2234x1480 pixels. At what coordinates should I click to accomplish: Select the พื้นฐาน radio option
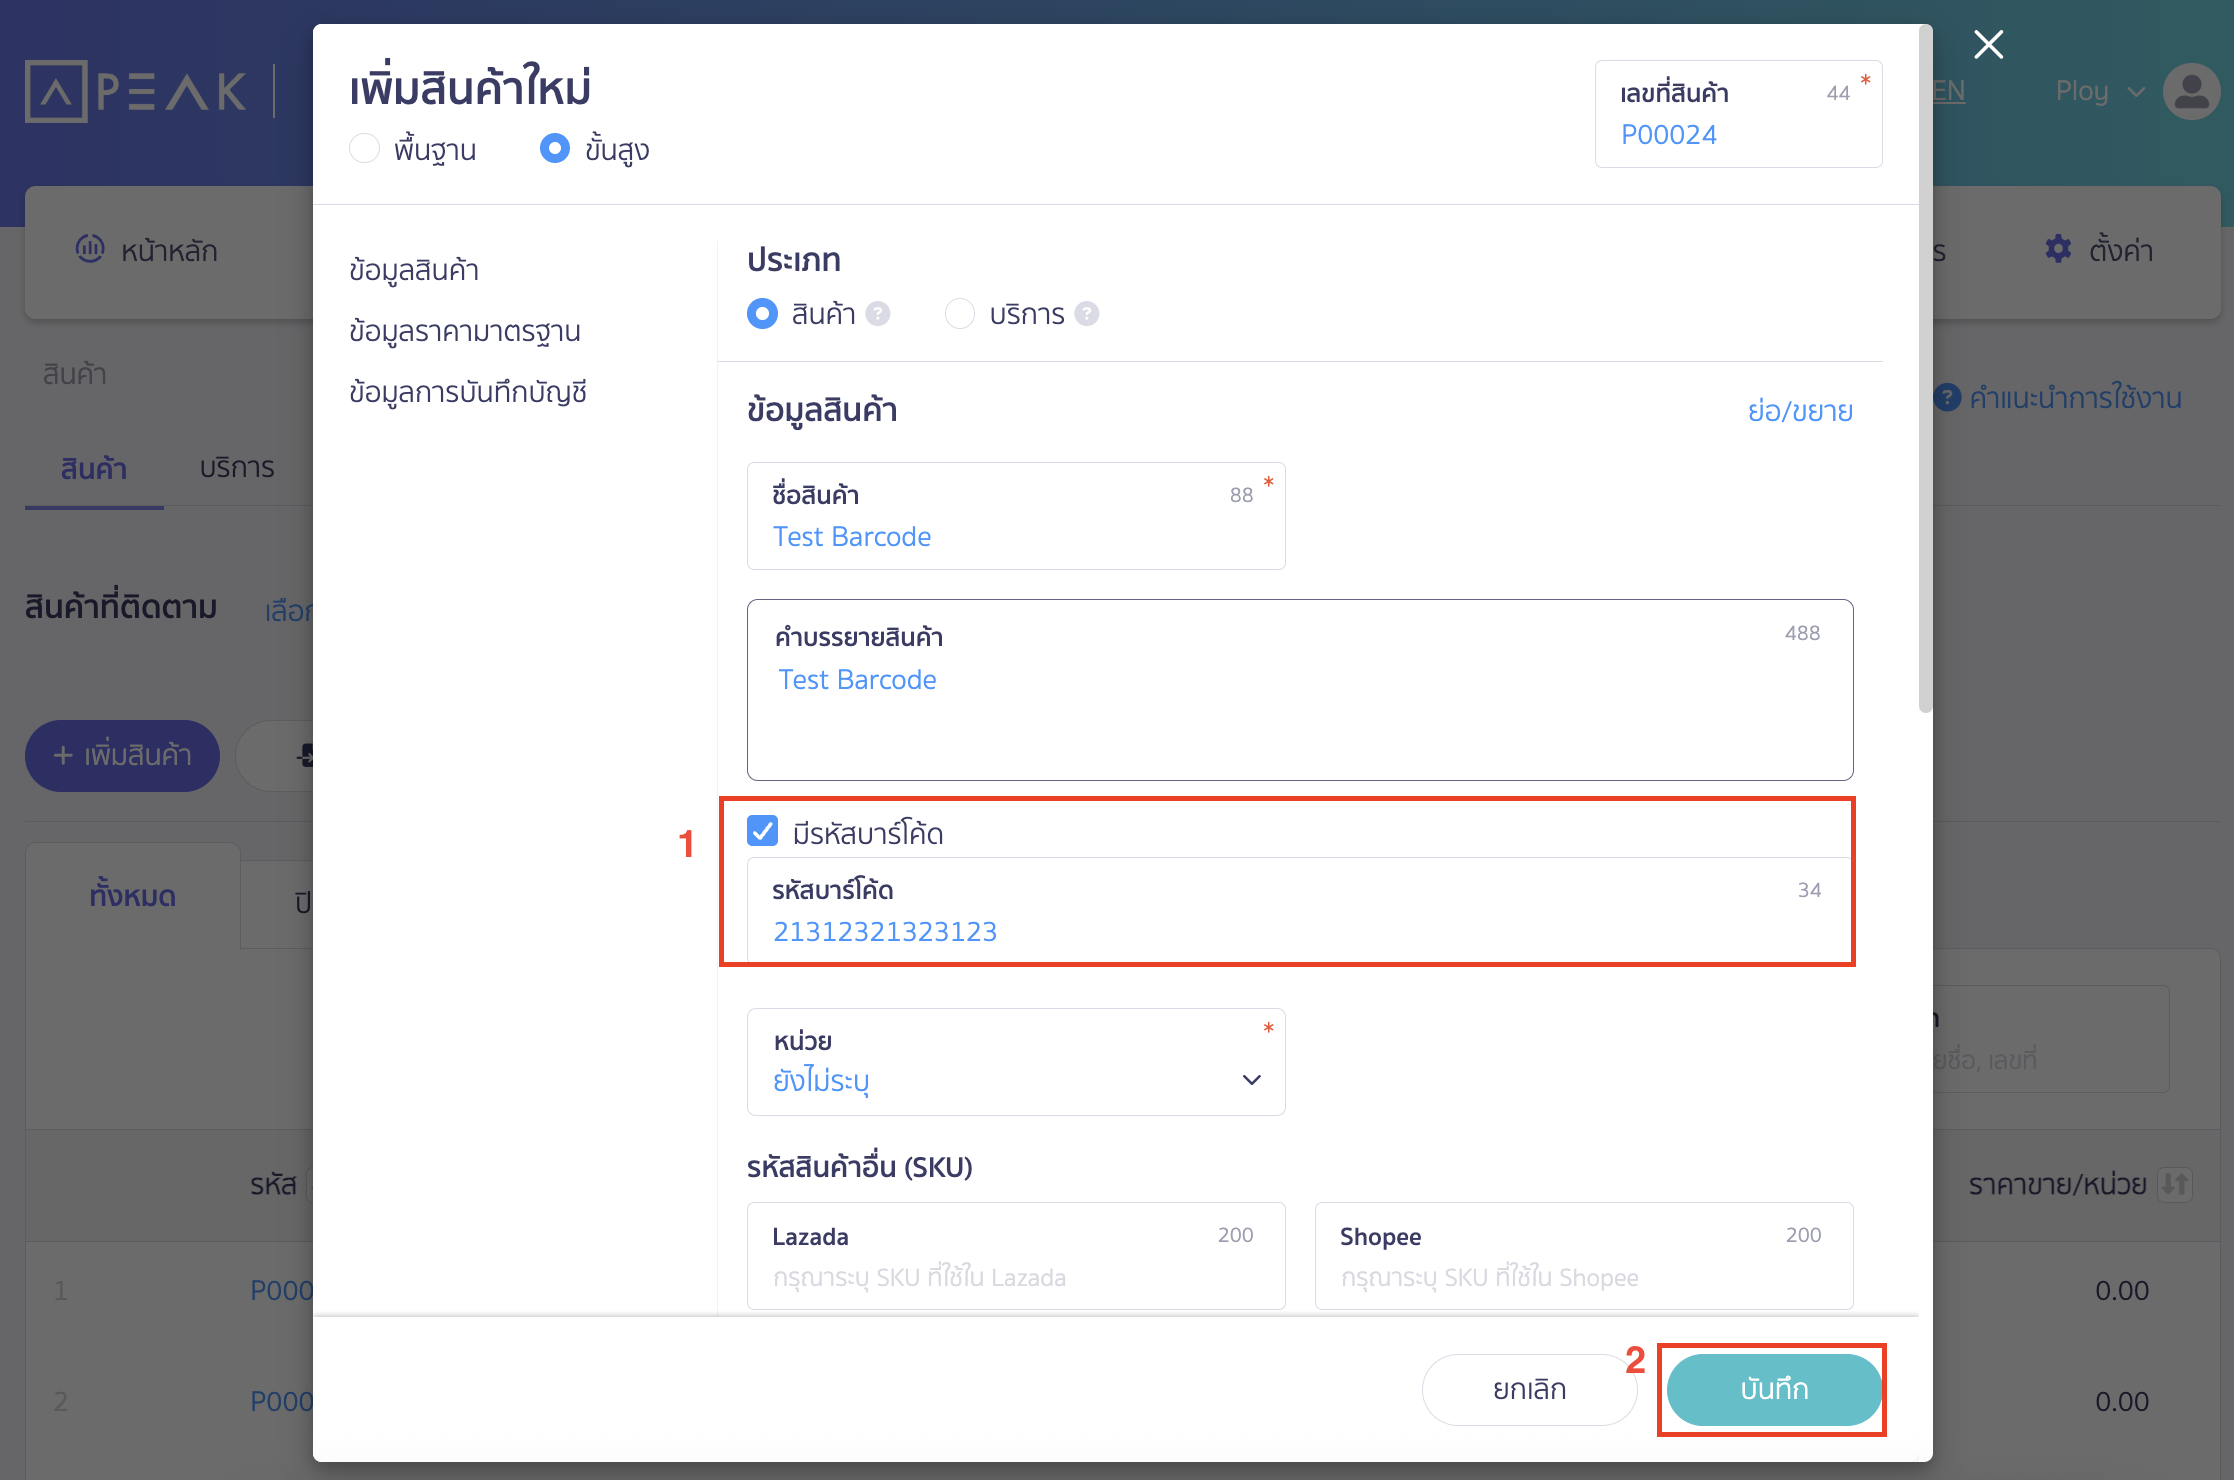tap(365, 147)
